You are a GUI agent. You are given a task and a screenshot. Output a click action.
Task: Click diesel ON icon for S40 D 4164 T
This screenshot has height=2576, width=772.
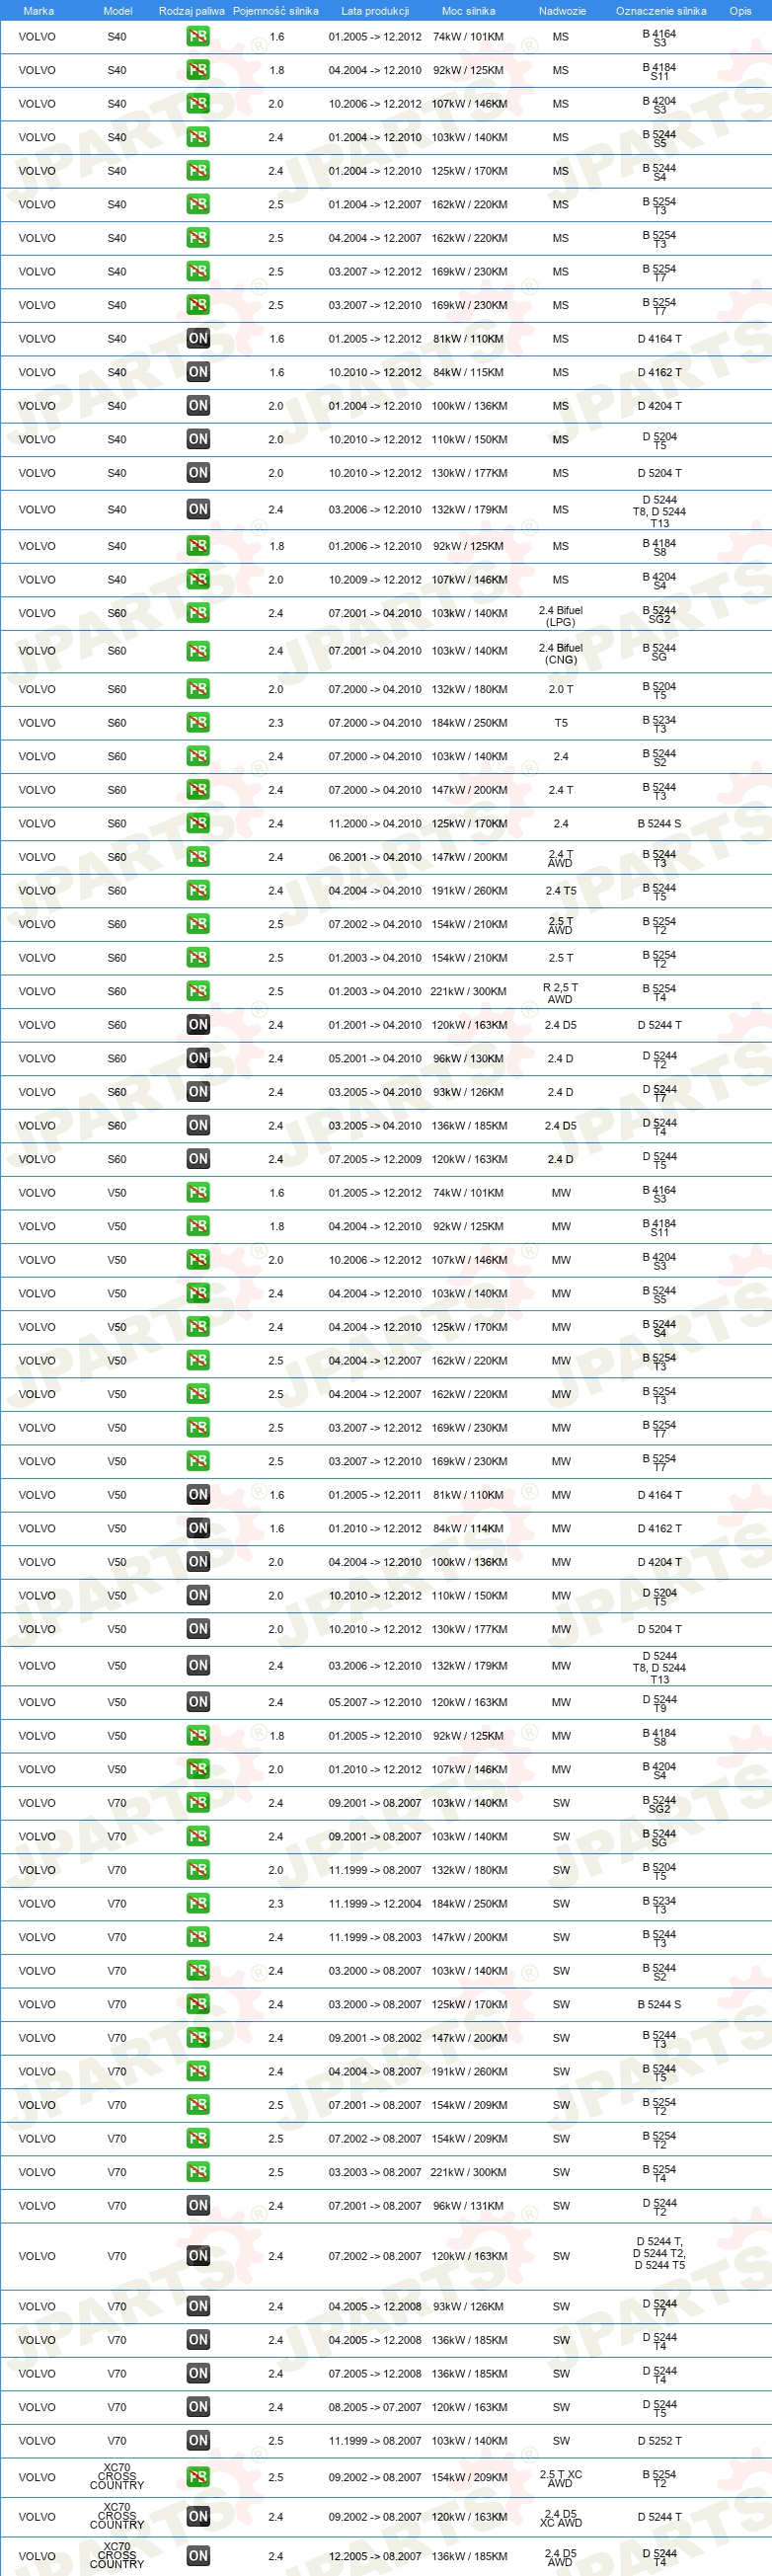click(198, 339)
